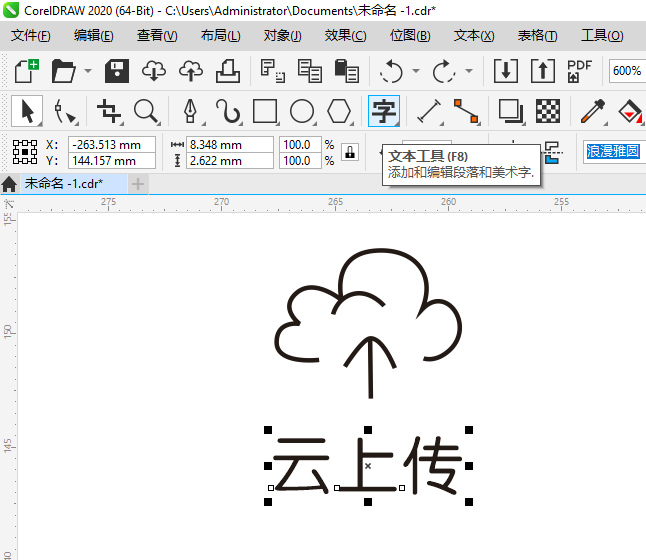Select the Zoom magnifier tool

(146, 111)
